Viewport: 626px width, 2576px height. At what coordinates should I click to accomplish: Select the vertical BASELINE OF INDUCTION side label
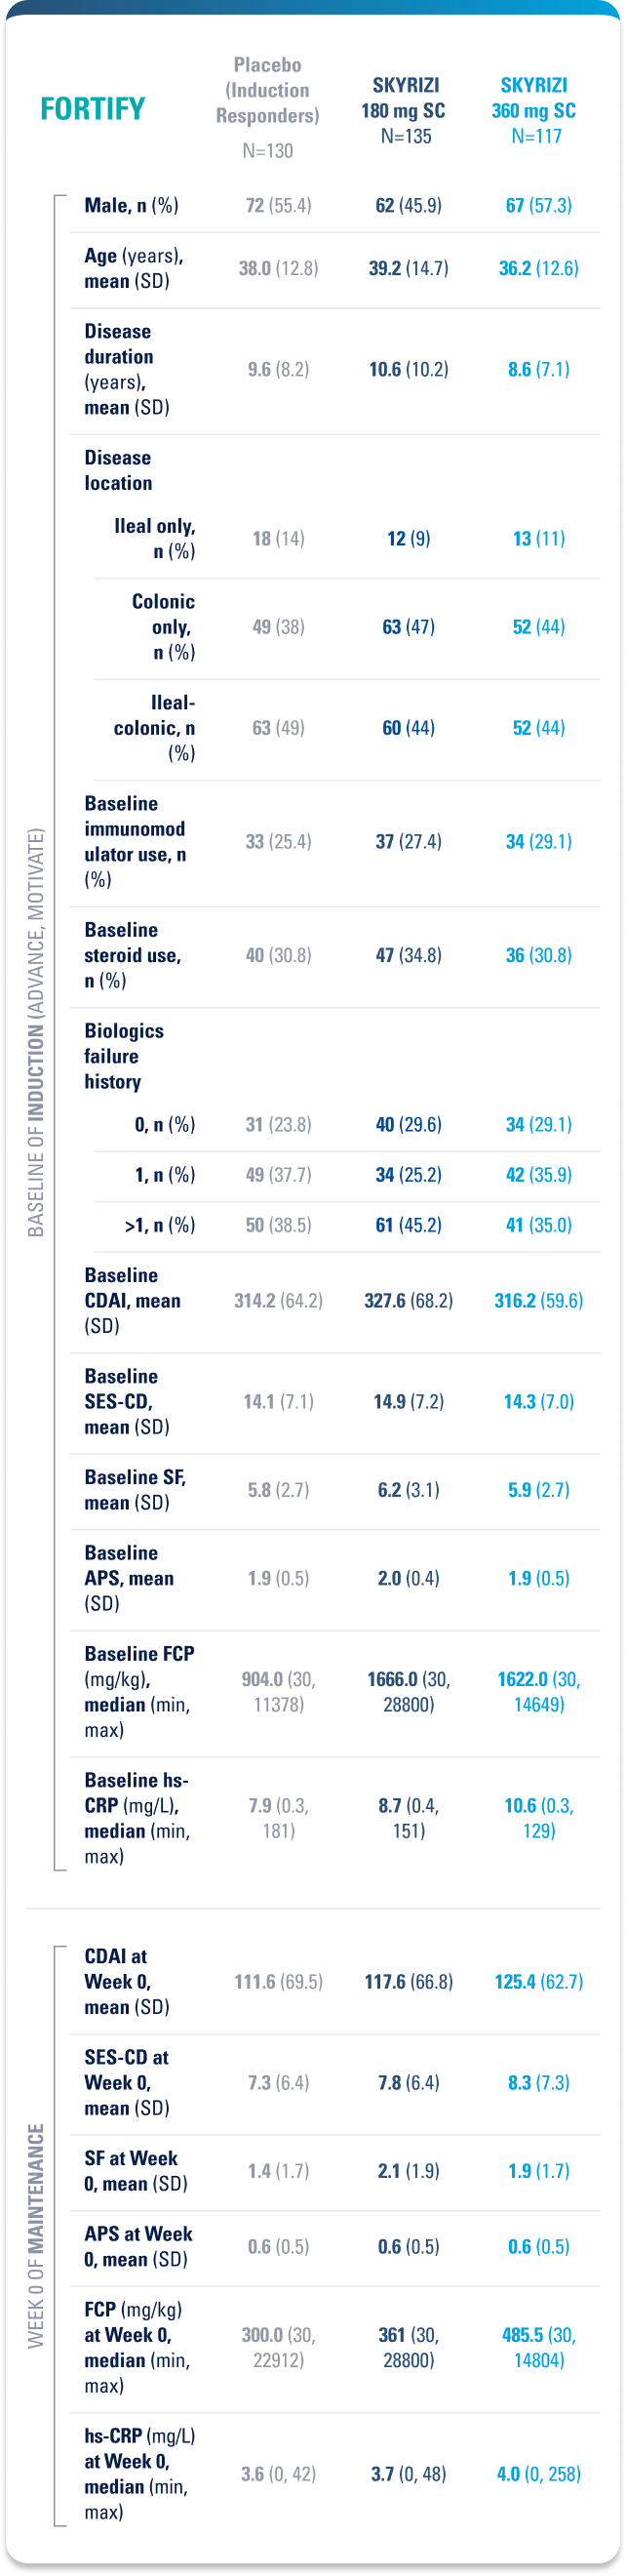tap(36, 1032)
